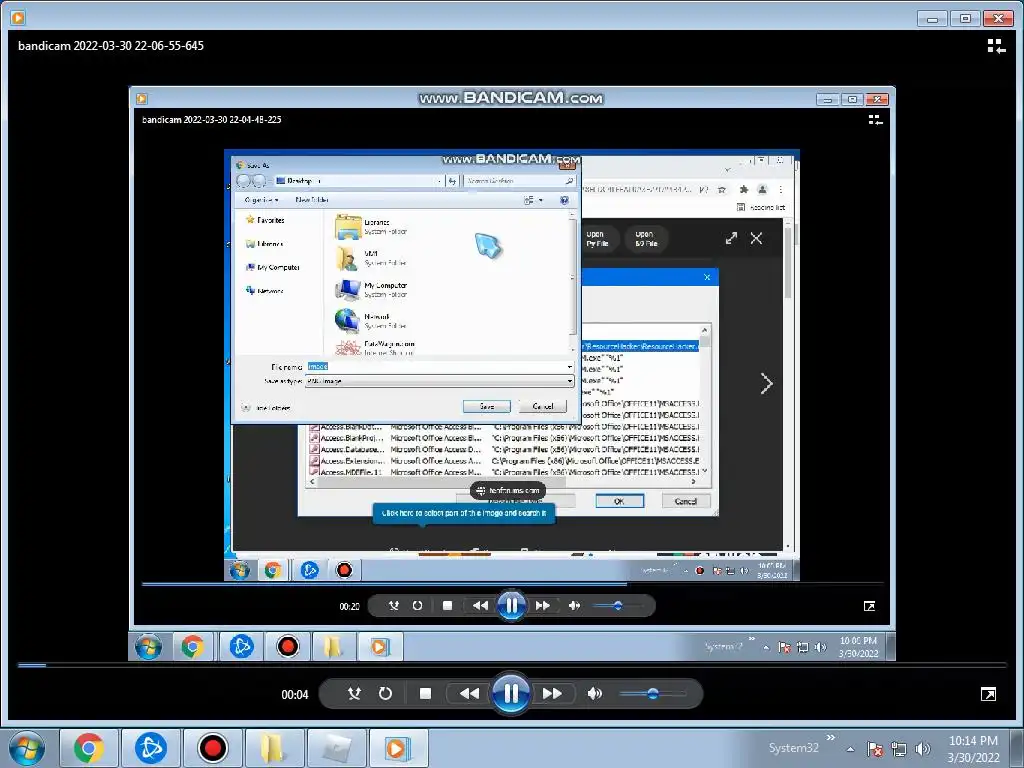The width and height of the screenshot is (1024, 768).
Task: Maximize the outer Media Player window
Action: pos(965,19)
